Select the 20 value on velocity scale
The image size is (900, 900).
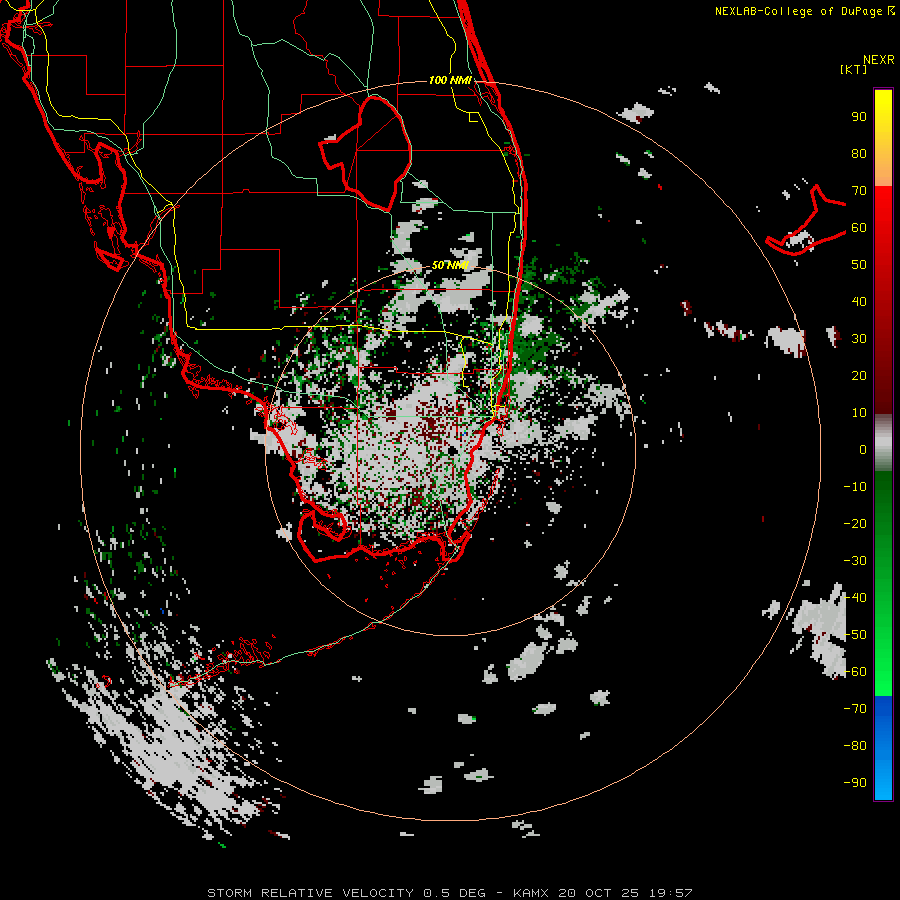coord(859,376)
